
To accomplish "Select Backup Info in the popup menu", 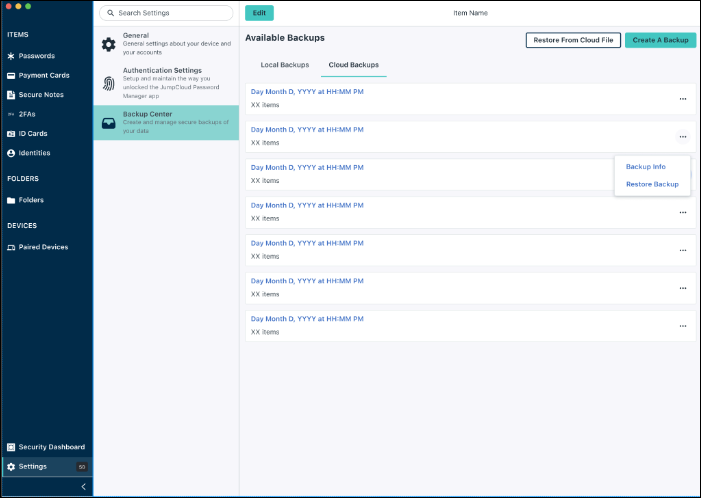I will pos(645,166).
